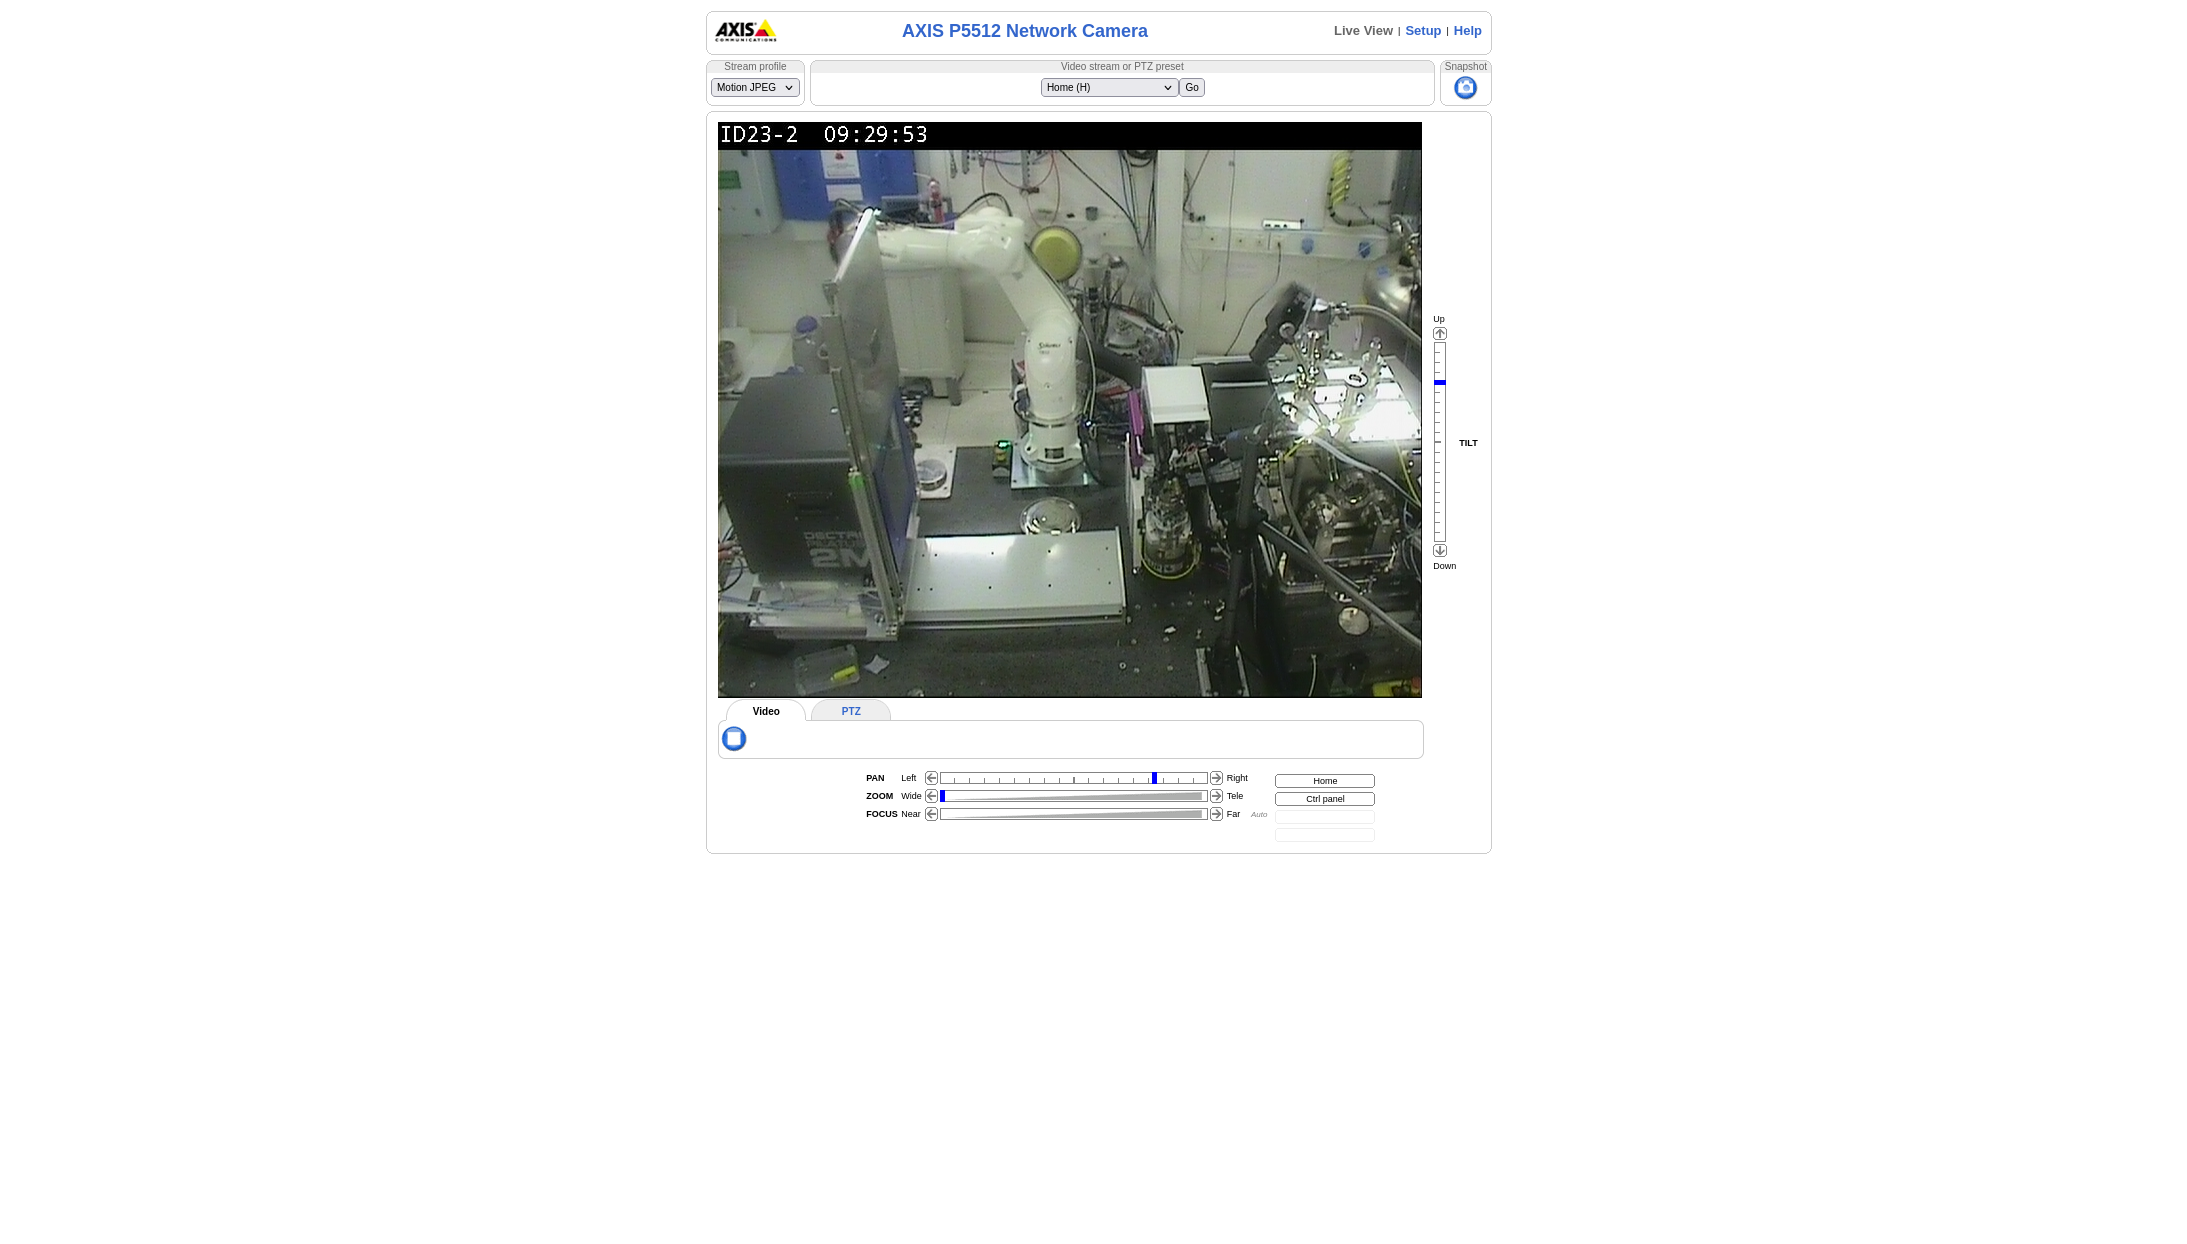Zoom Tele using the right arrow icon
The height and width of the screenshot is (1244, 2187).
click(1217, 795)
